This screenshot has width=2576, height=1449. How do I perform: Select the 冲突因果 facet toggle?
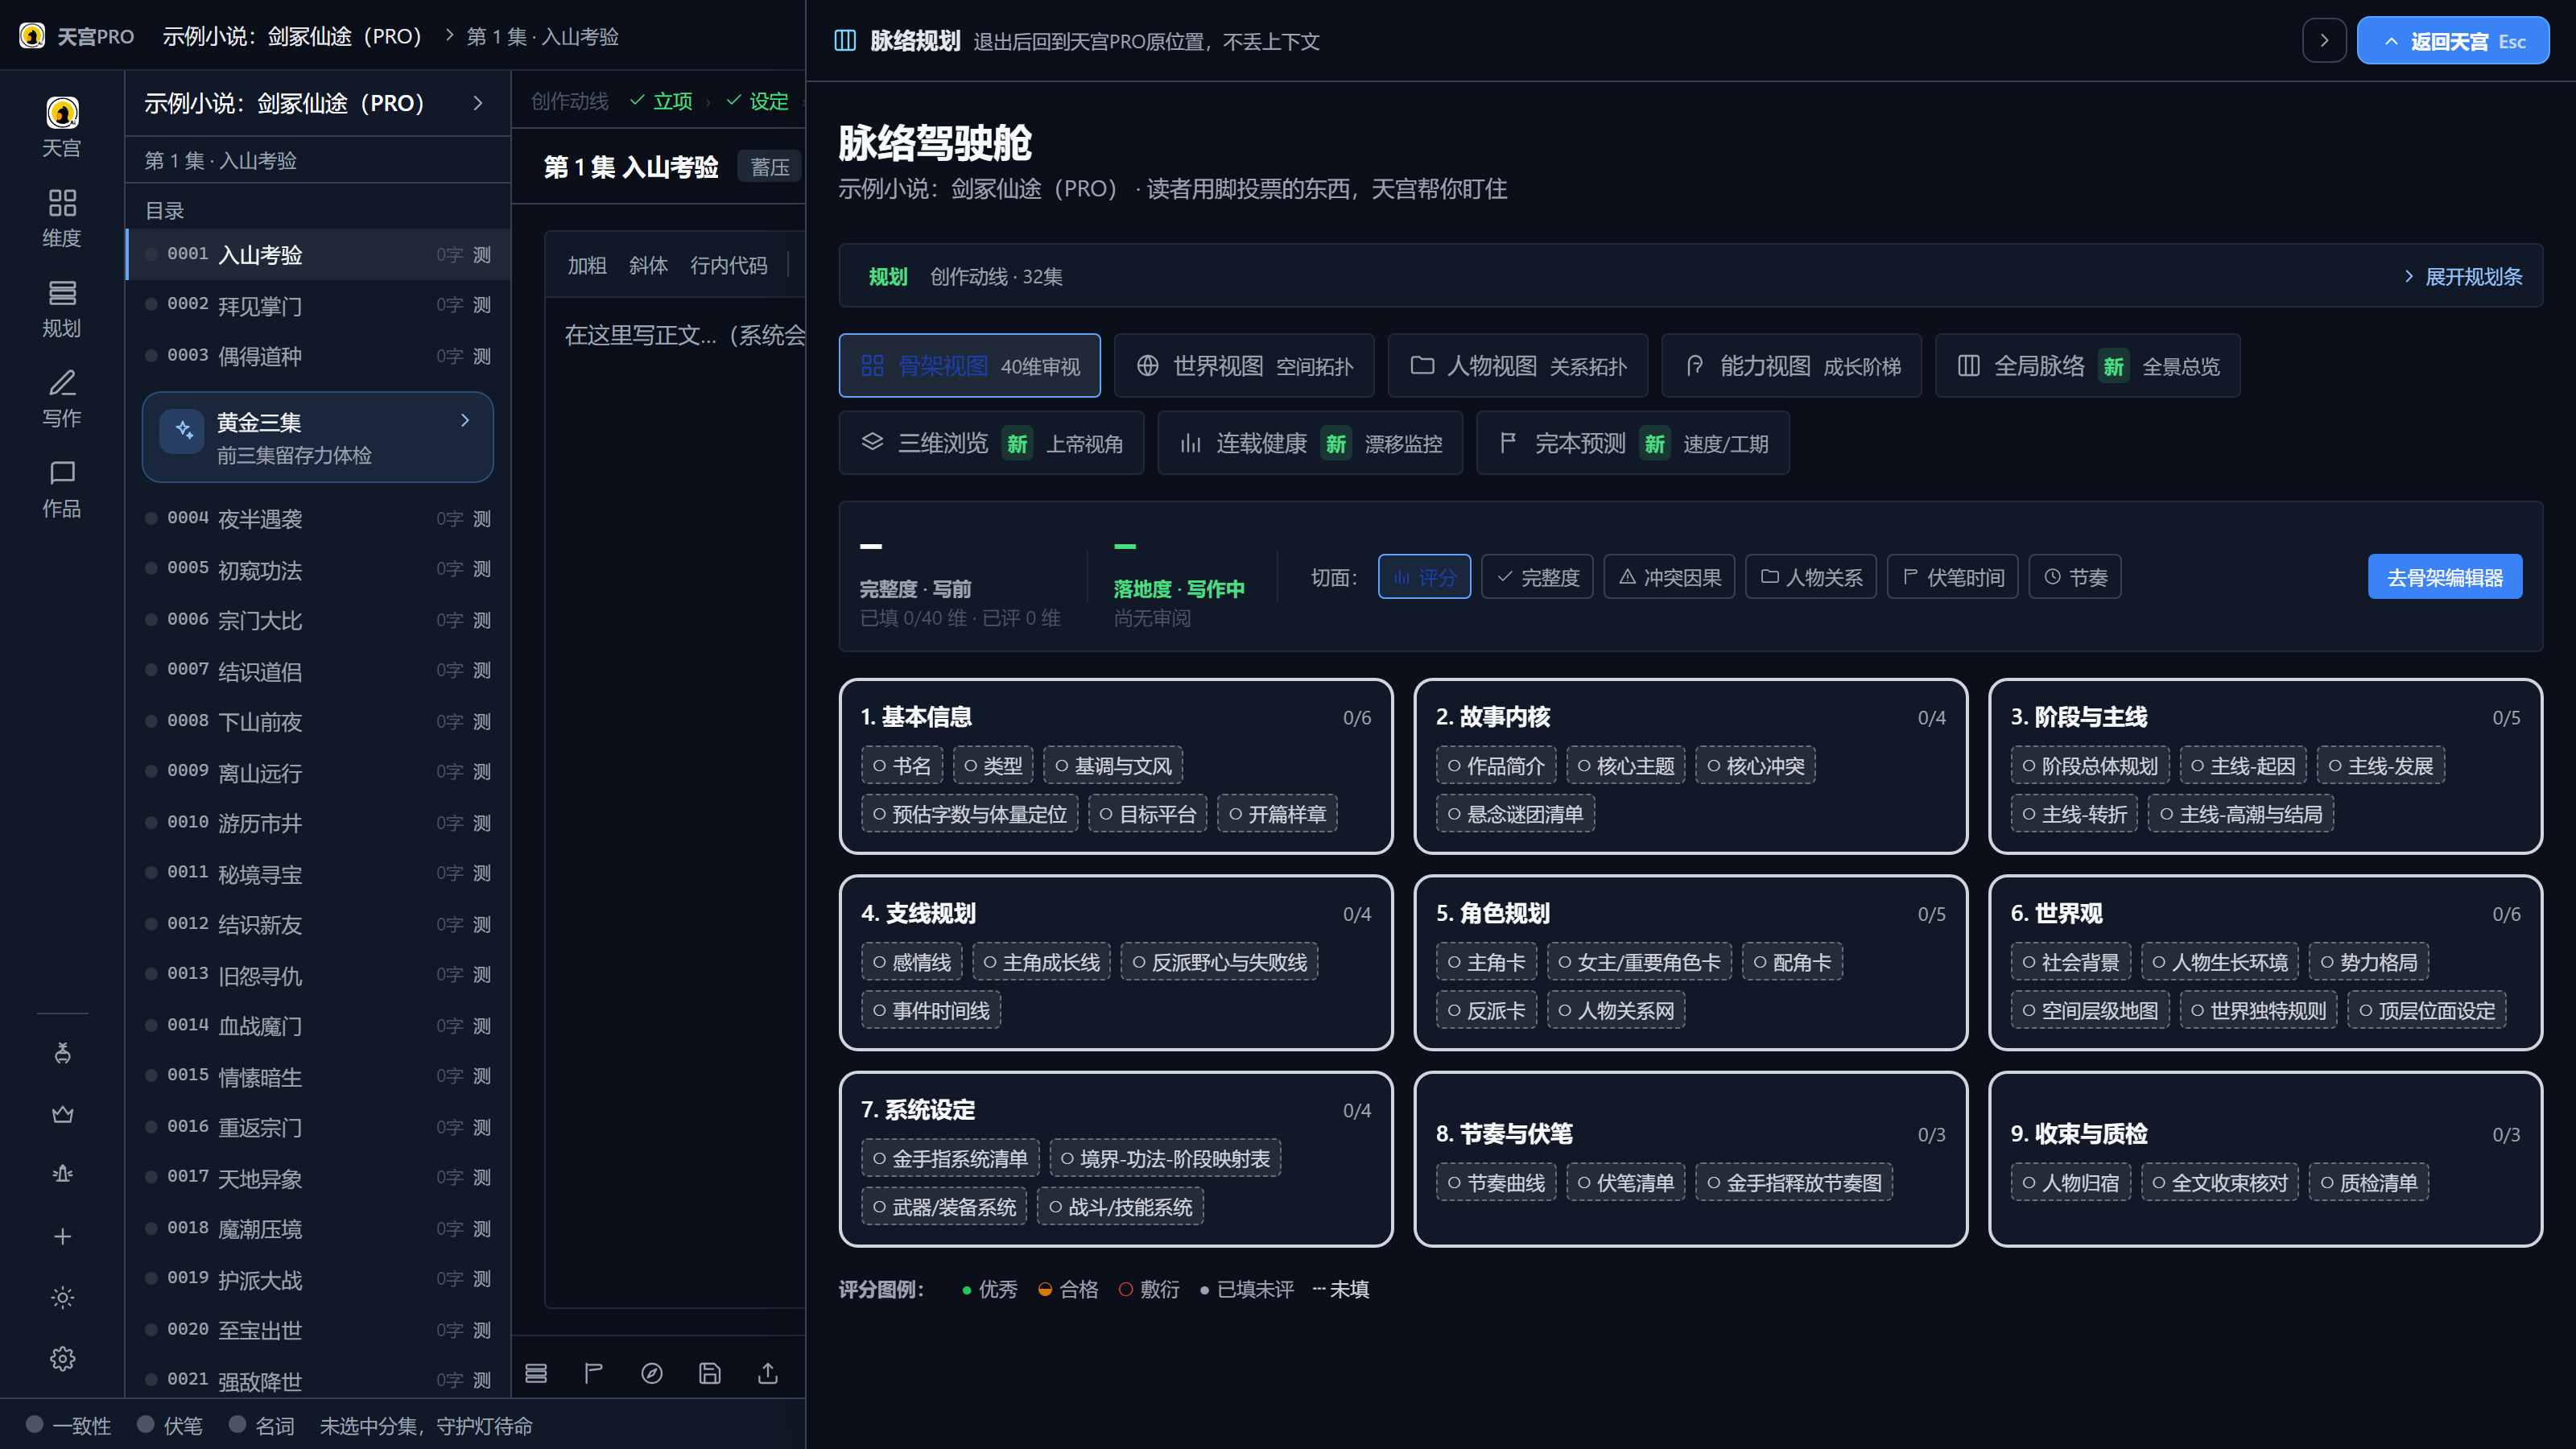(1669, 577)
